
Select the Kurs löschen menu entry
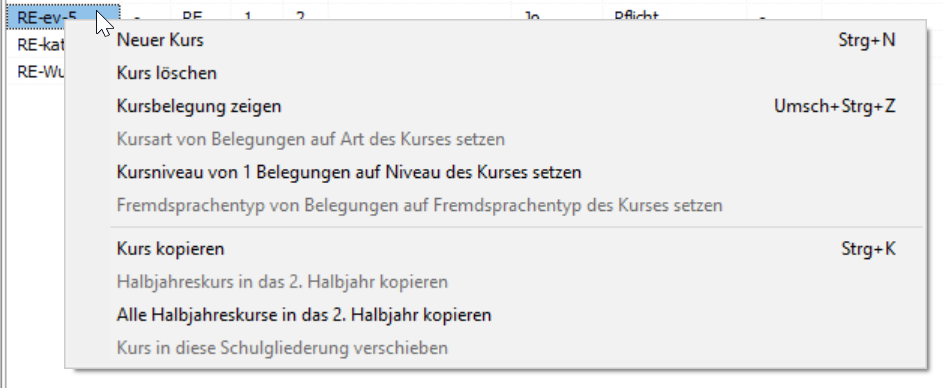(167, 73)
